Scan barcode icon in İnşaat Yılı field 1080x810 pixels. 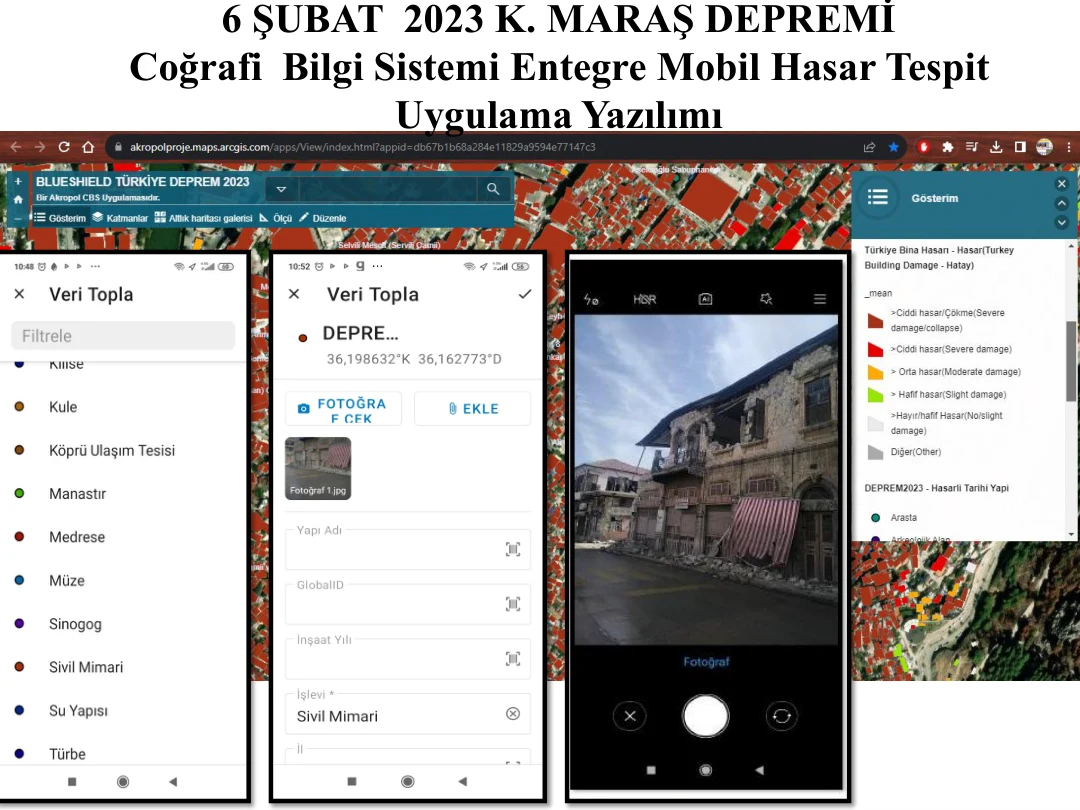click(513, 659)
